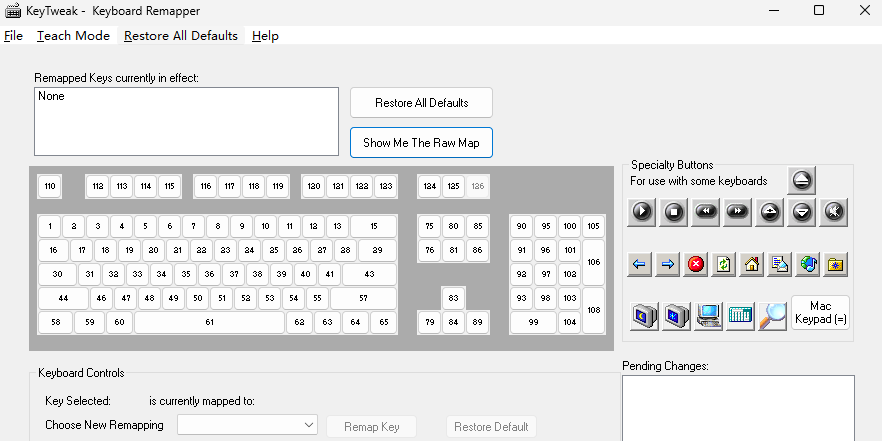
Task: Select wide keyboard key 43
Action: coord(370,274)
